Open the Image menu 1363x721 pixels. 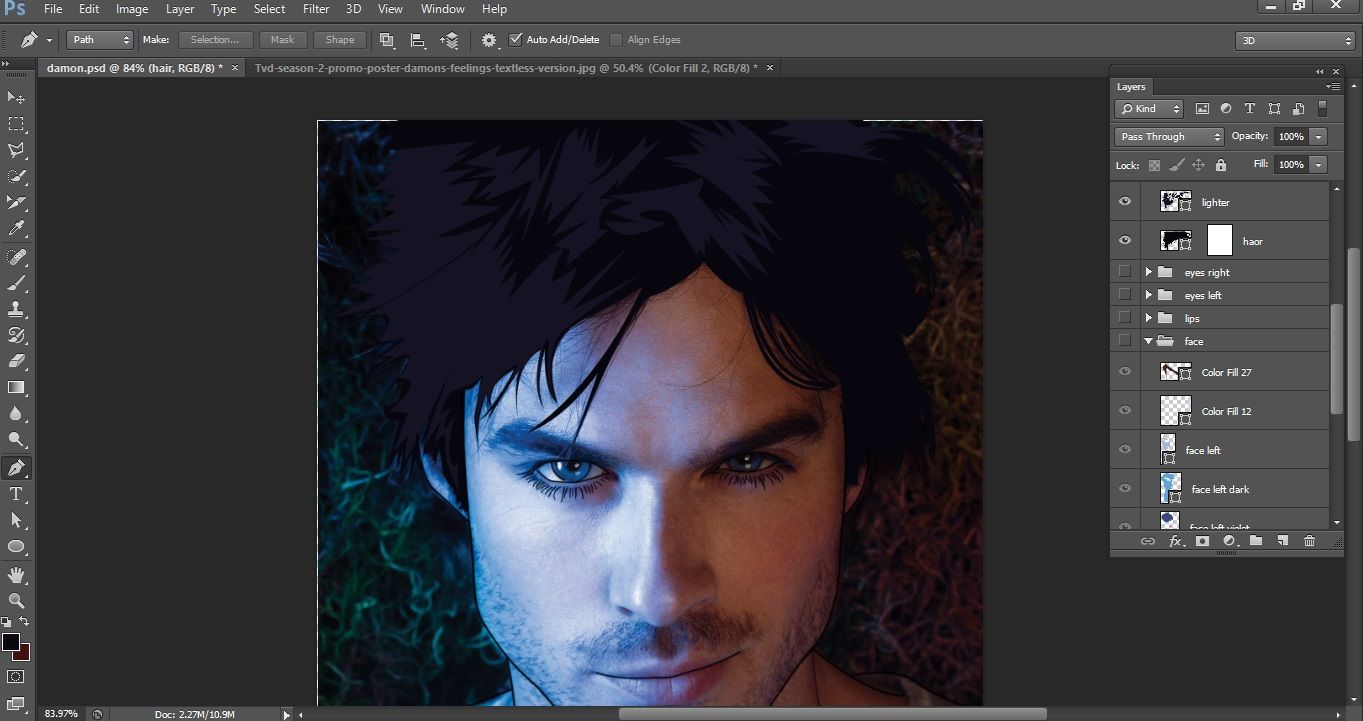click(132, 9)
